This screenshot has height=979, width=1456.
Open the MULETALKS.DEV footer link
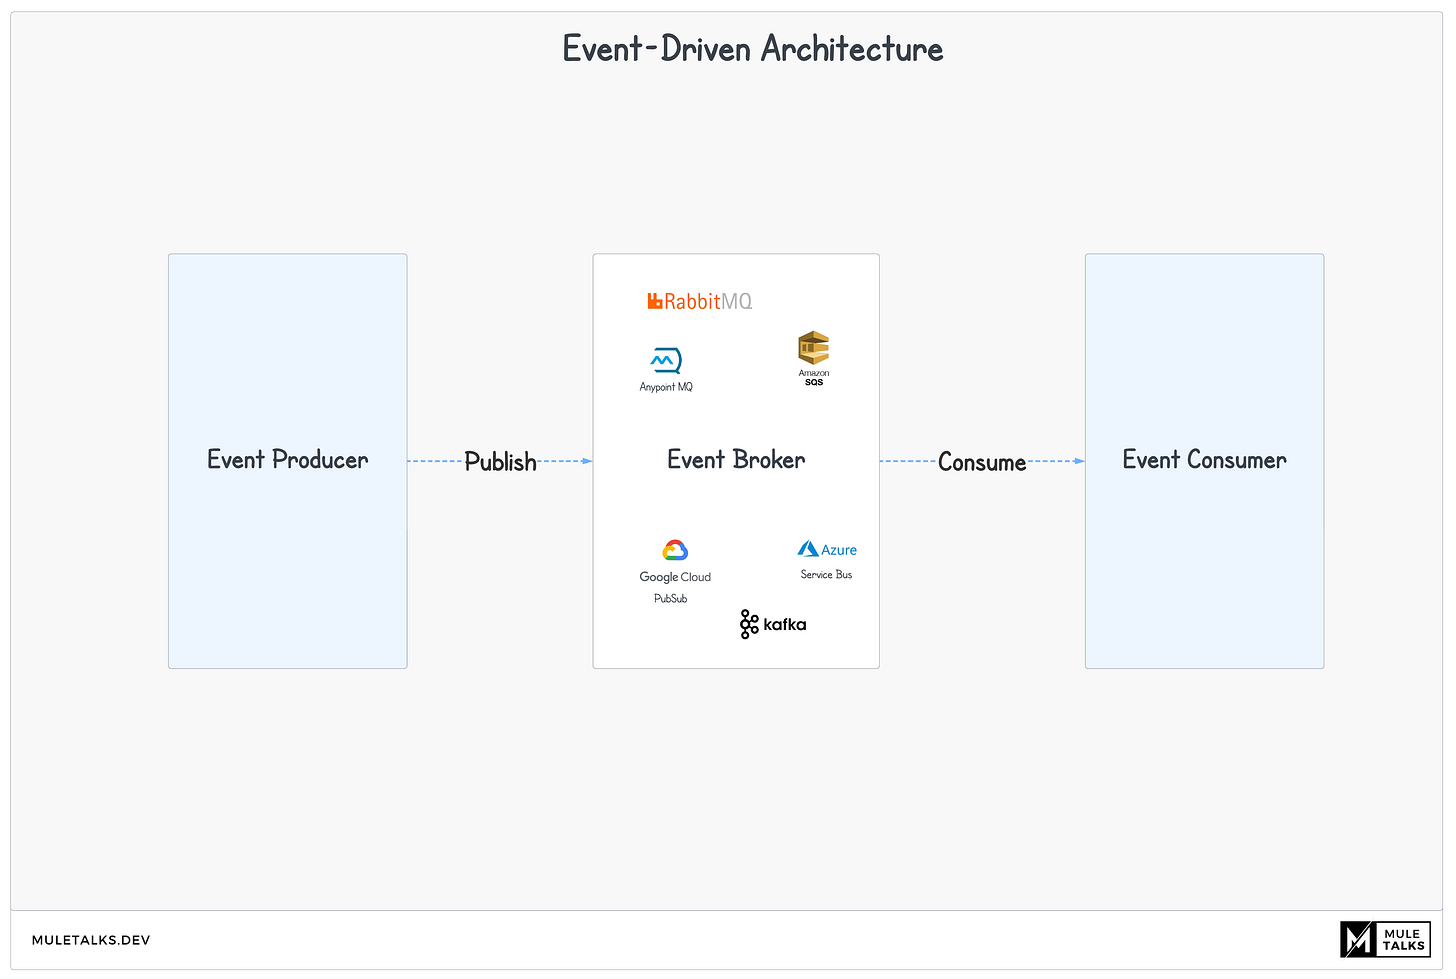click(x=91, y=940)
